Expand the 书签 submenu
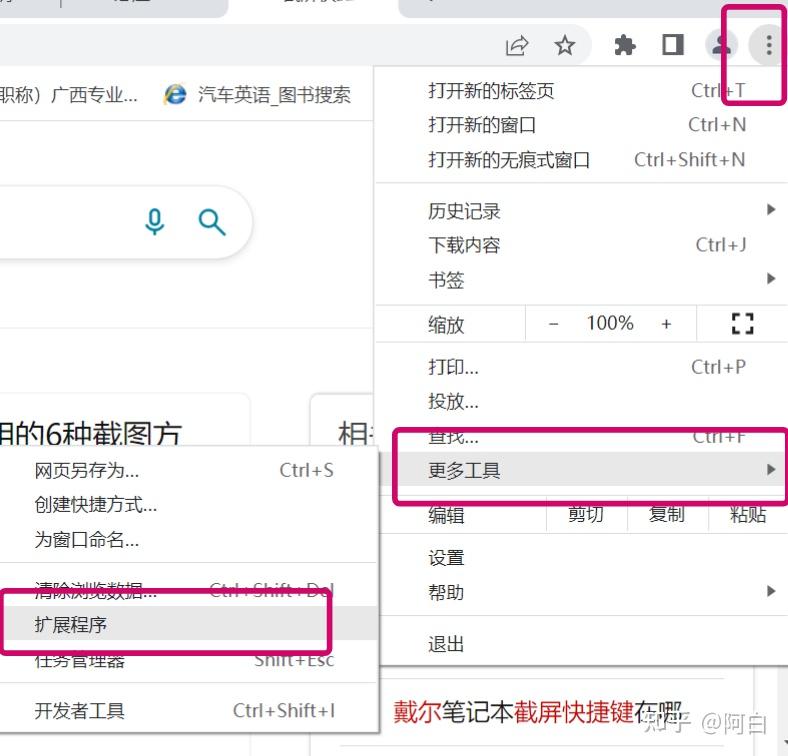This screenshot has height=756, width=788. 581,279
